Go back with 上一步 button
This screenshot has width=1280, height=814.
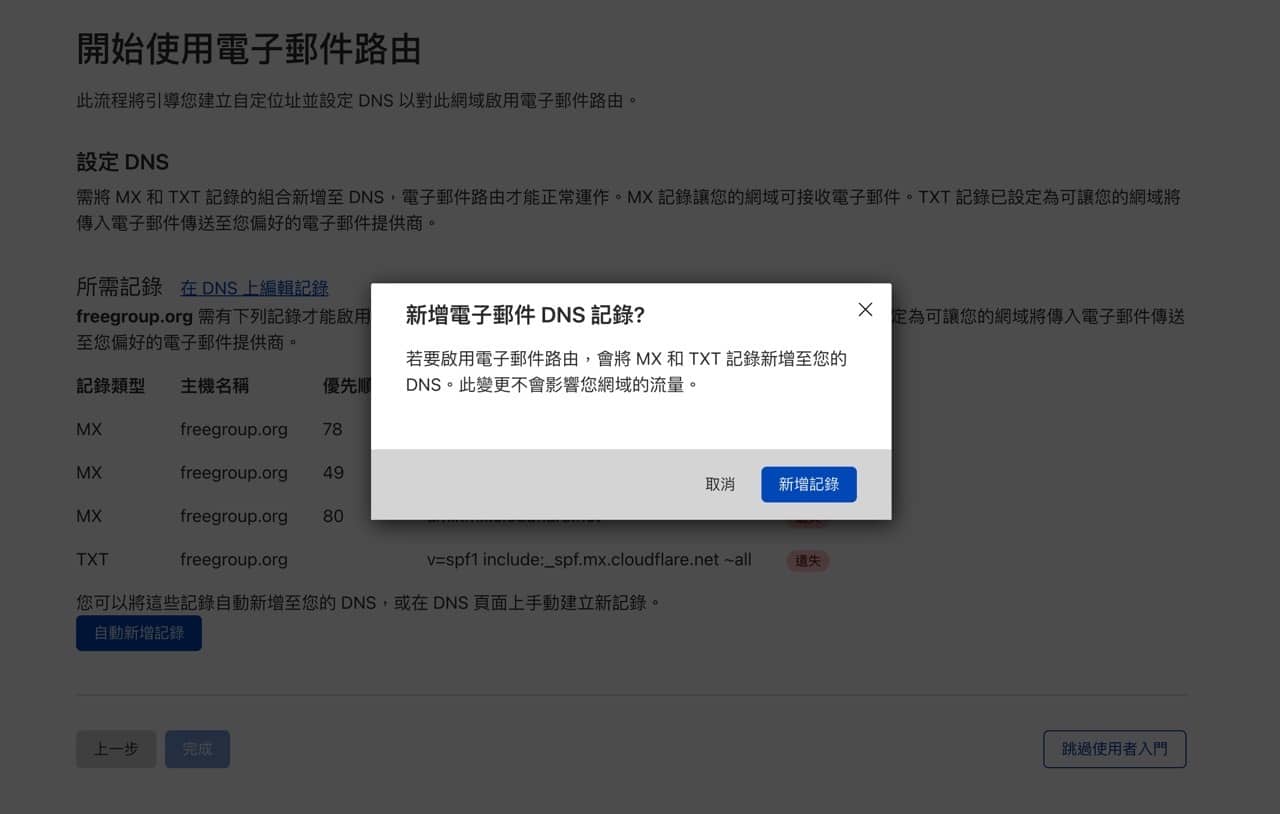coord(116,749)
